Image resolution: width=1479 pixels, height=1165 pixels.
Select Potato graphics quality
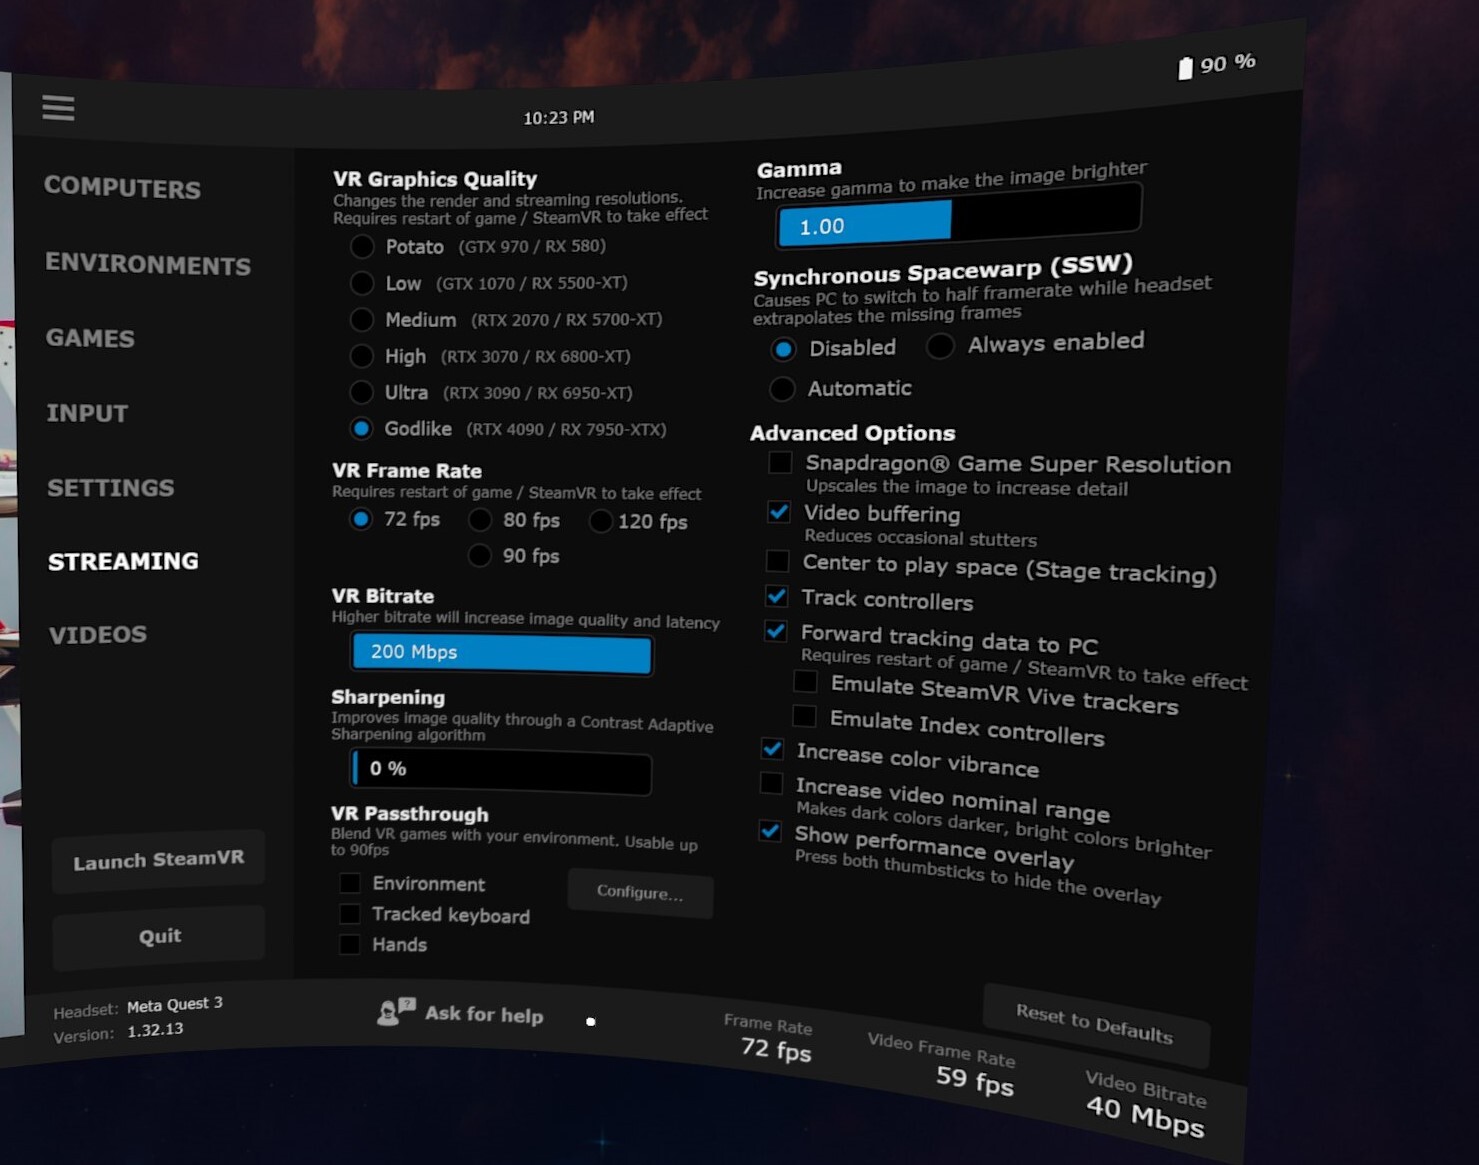pos(362,246)
